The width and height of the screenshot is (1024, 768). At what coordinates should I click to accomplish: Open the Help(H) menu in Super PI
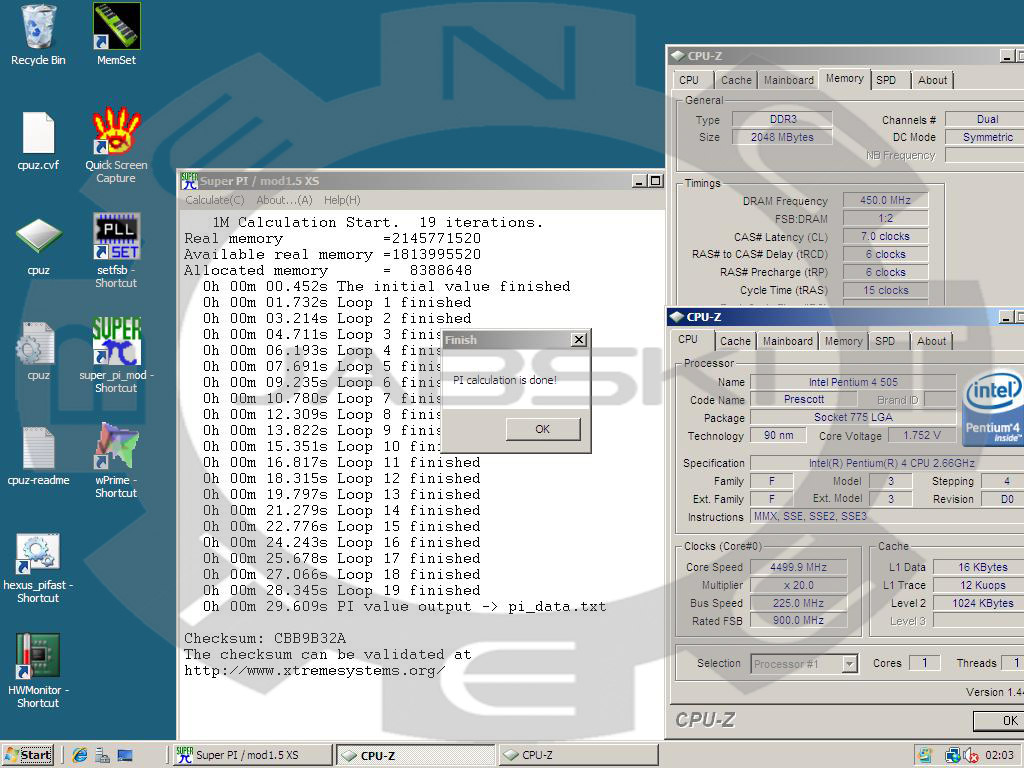[342, 200]
